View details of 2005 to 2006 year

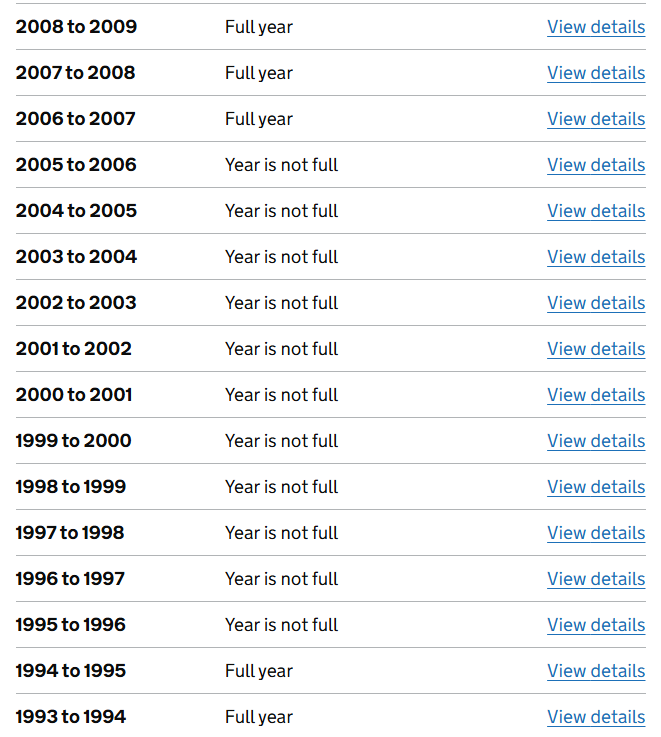click(x=596, y=165)
